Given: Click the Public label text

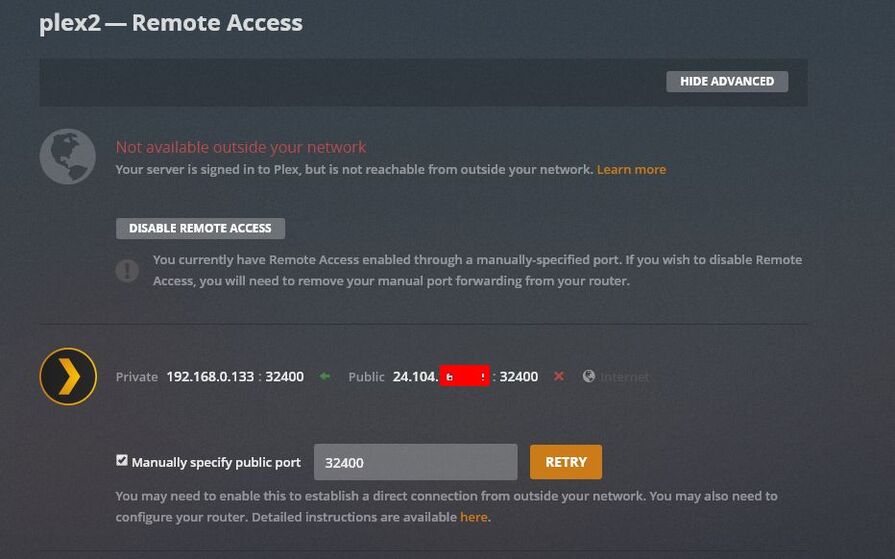Looking at the screenshot, I should click(x=366, y=377).
